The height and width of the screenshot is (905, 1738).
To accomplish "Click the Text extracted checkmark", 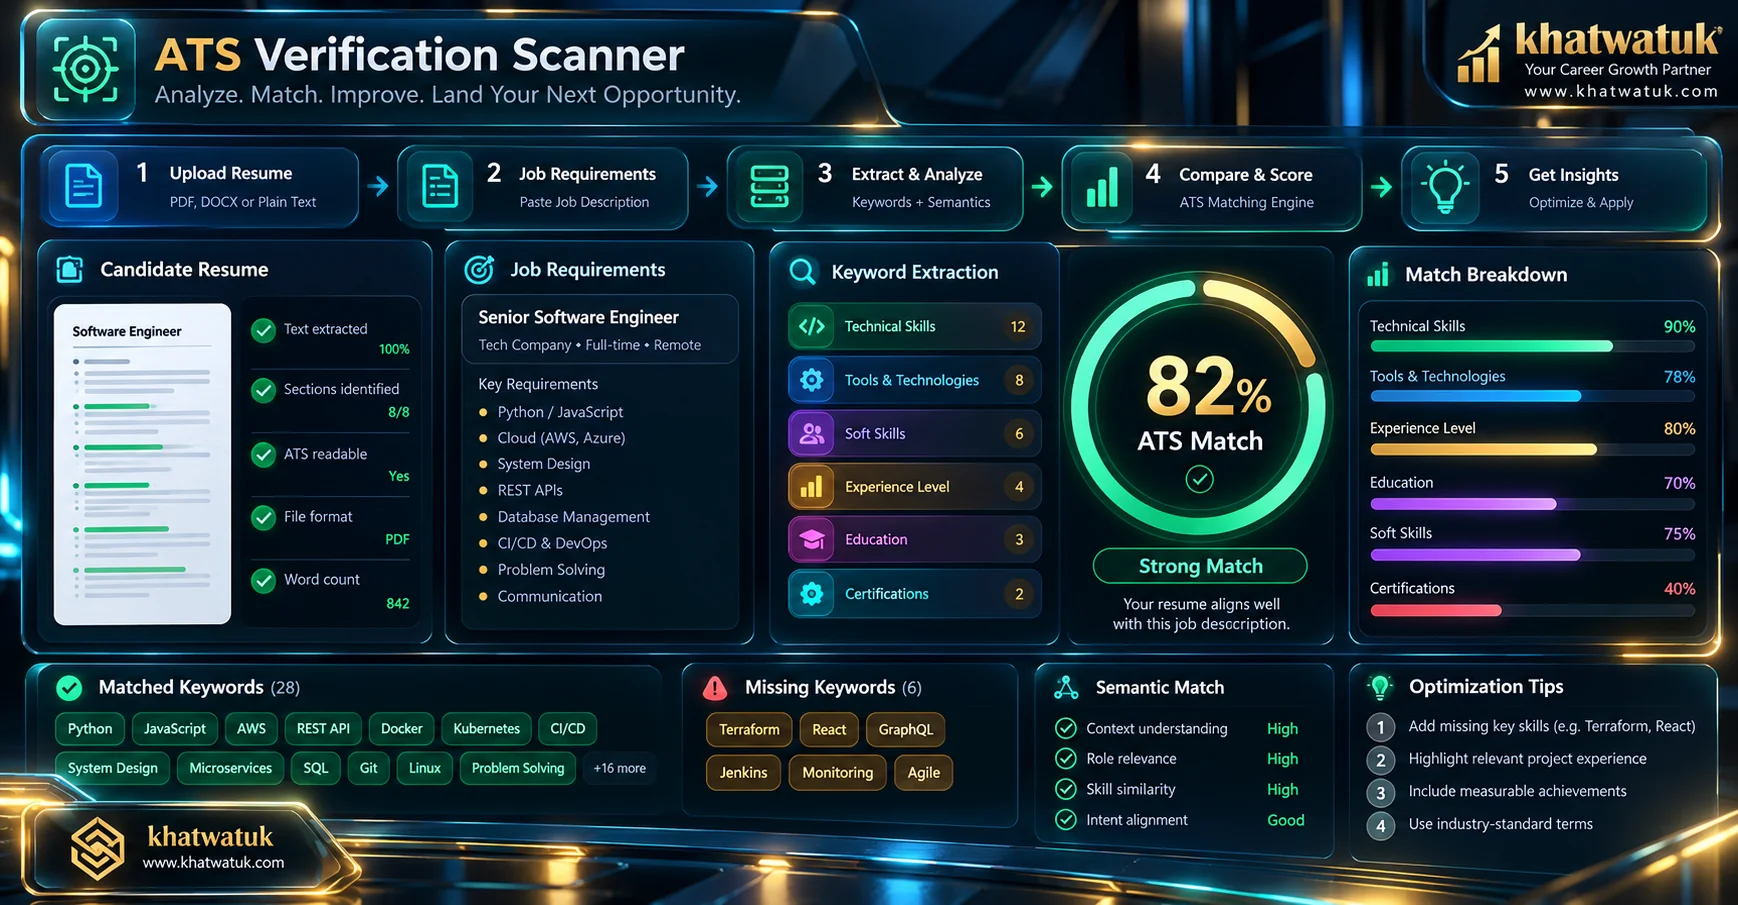I will pos(263,330).
